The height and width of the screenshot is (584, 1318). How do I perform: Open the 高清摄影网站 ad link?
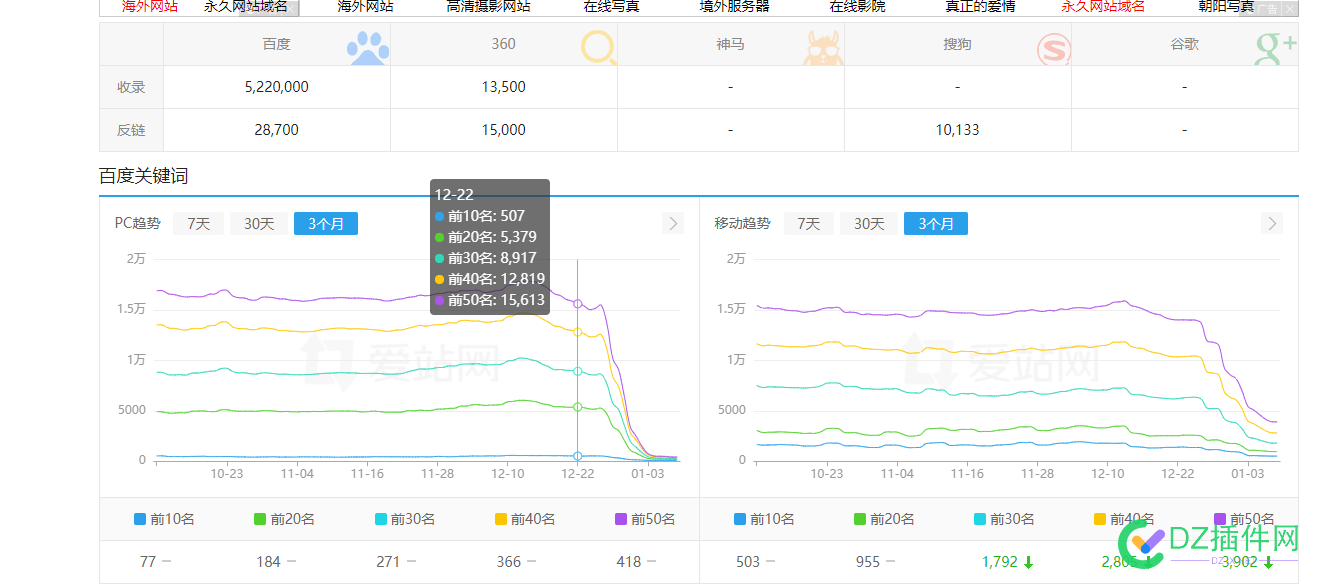tap(488, 6)
